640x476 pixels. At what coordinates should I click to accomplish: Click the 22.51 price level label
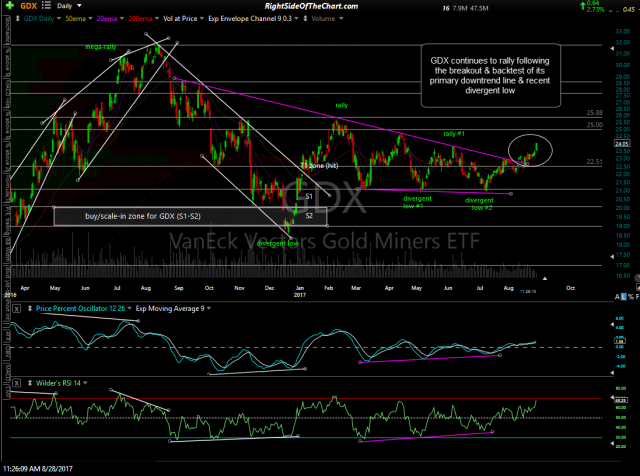coord(594,162)
